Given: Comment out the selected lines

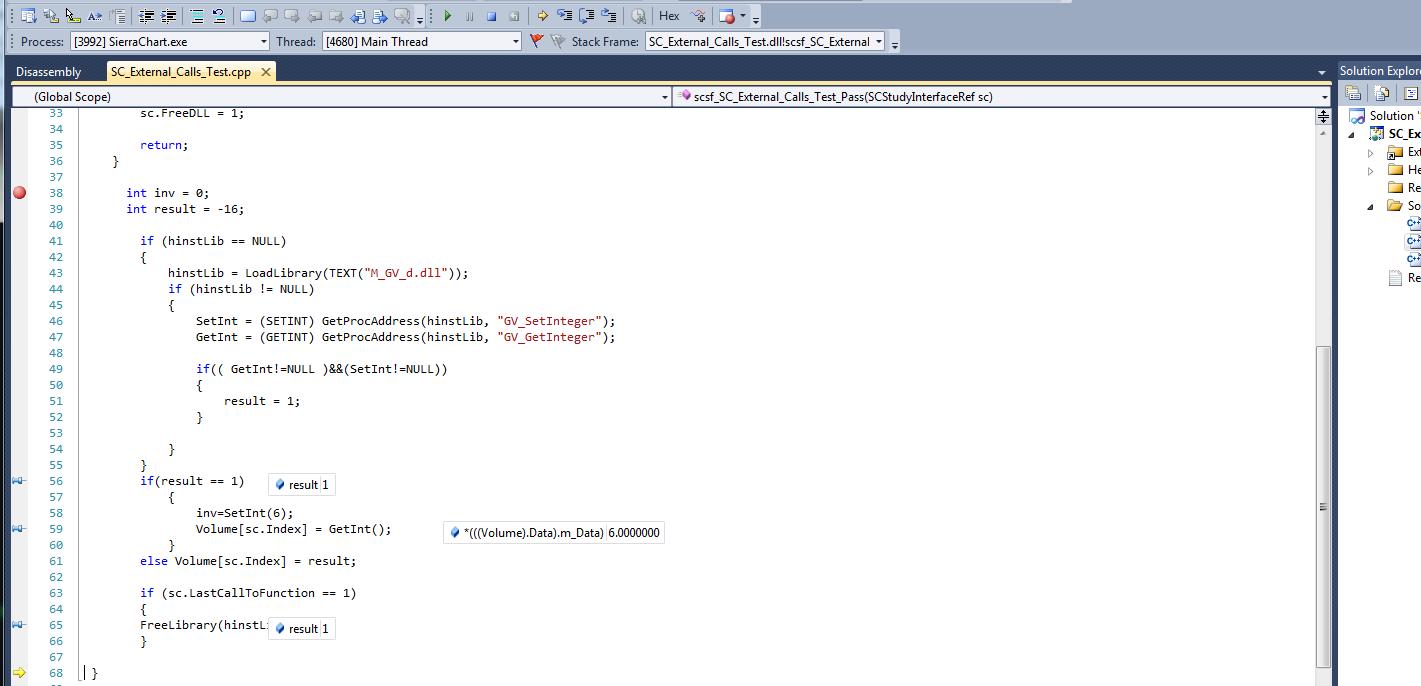Looking at the screenshot, I should pos(197,16).
